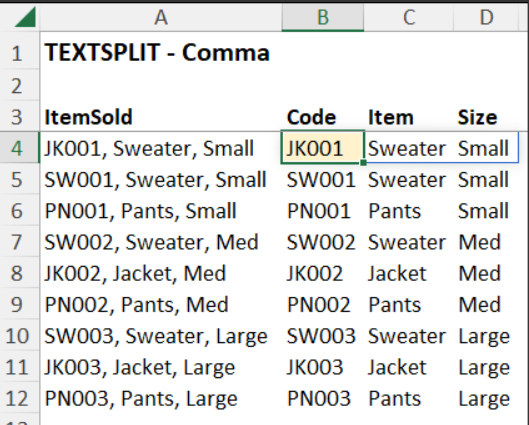Click cell 'PN001' in Code column
This screenshot has width=529, height=425.
coord(323,211)
